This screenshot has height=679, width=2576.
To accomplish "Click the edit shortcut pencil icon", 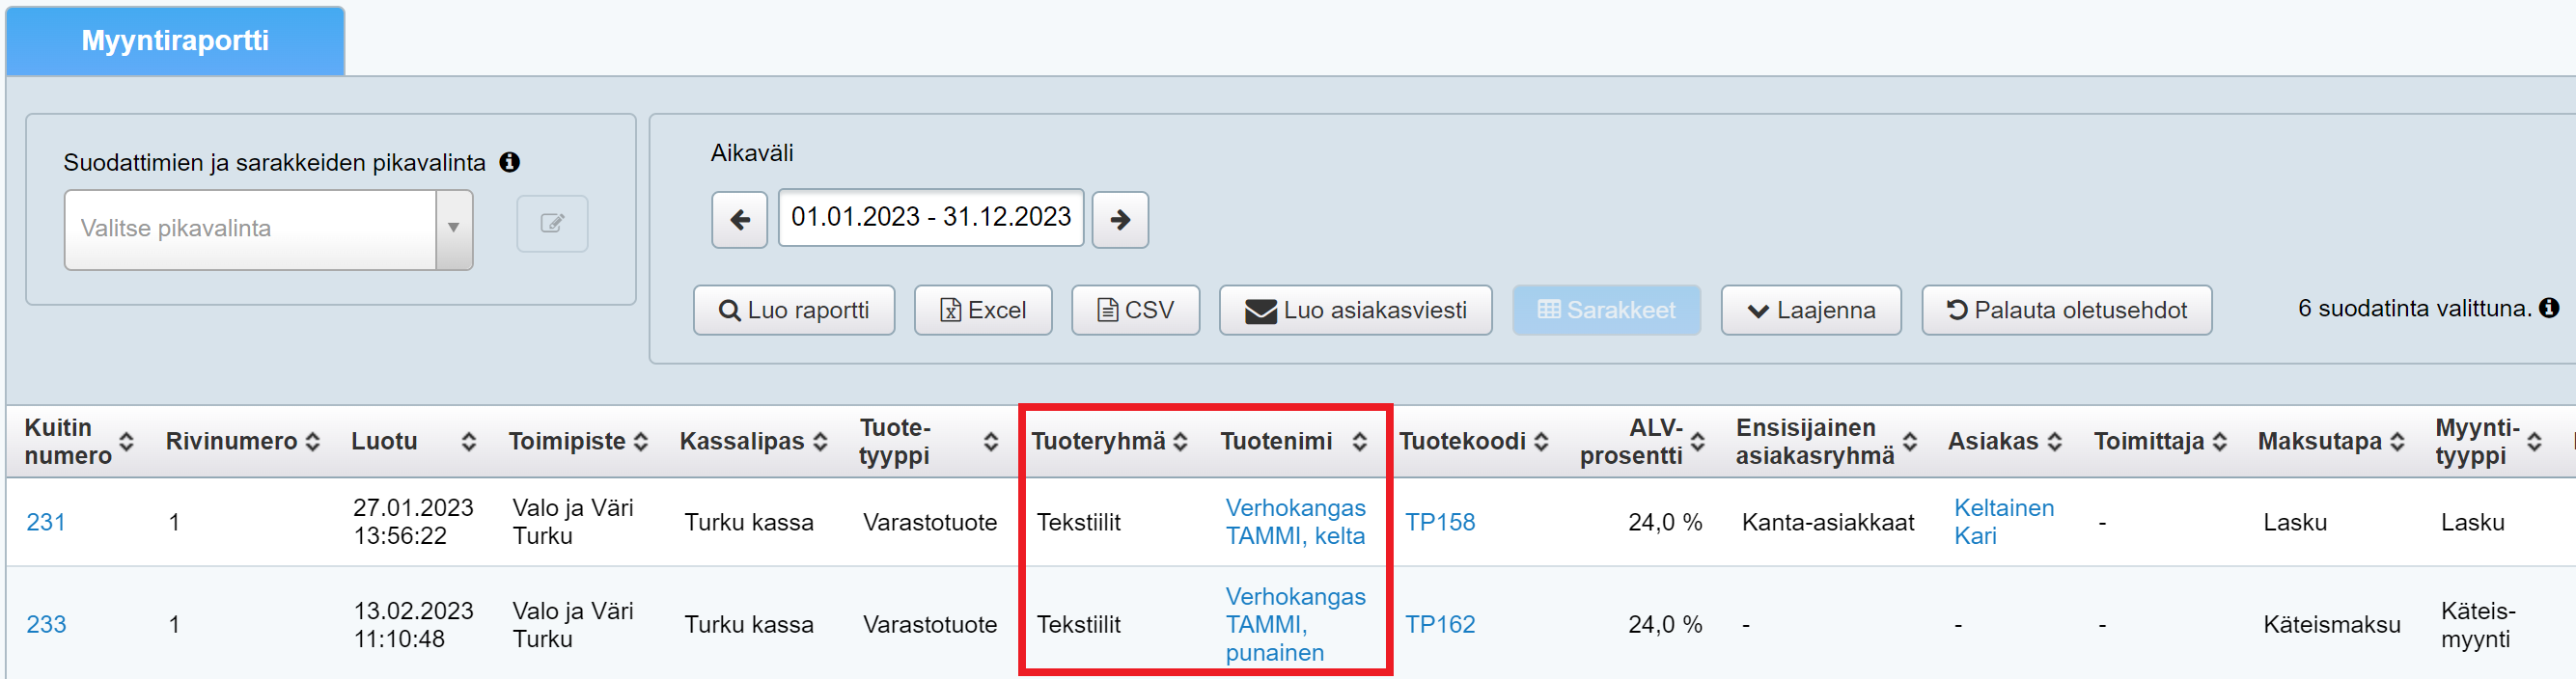I will [x=552, y=223].
